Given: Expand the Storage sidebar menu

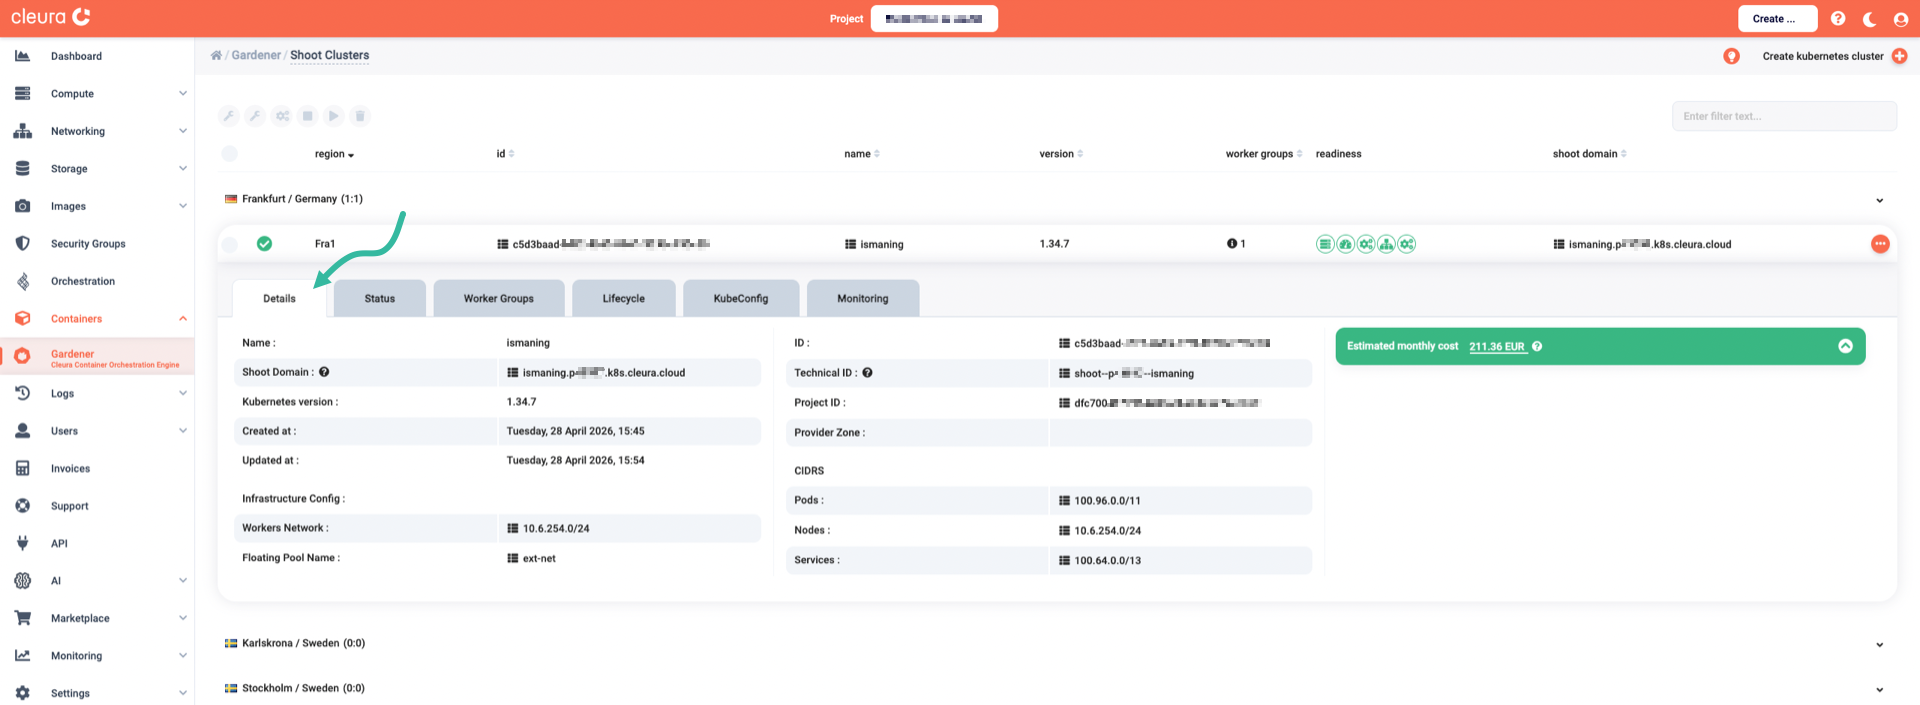Looking at the screenshot, I should click(97, 169).
